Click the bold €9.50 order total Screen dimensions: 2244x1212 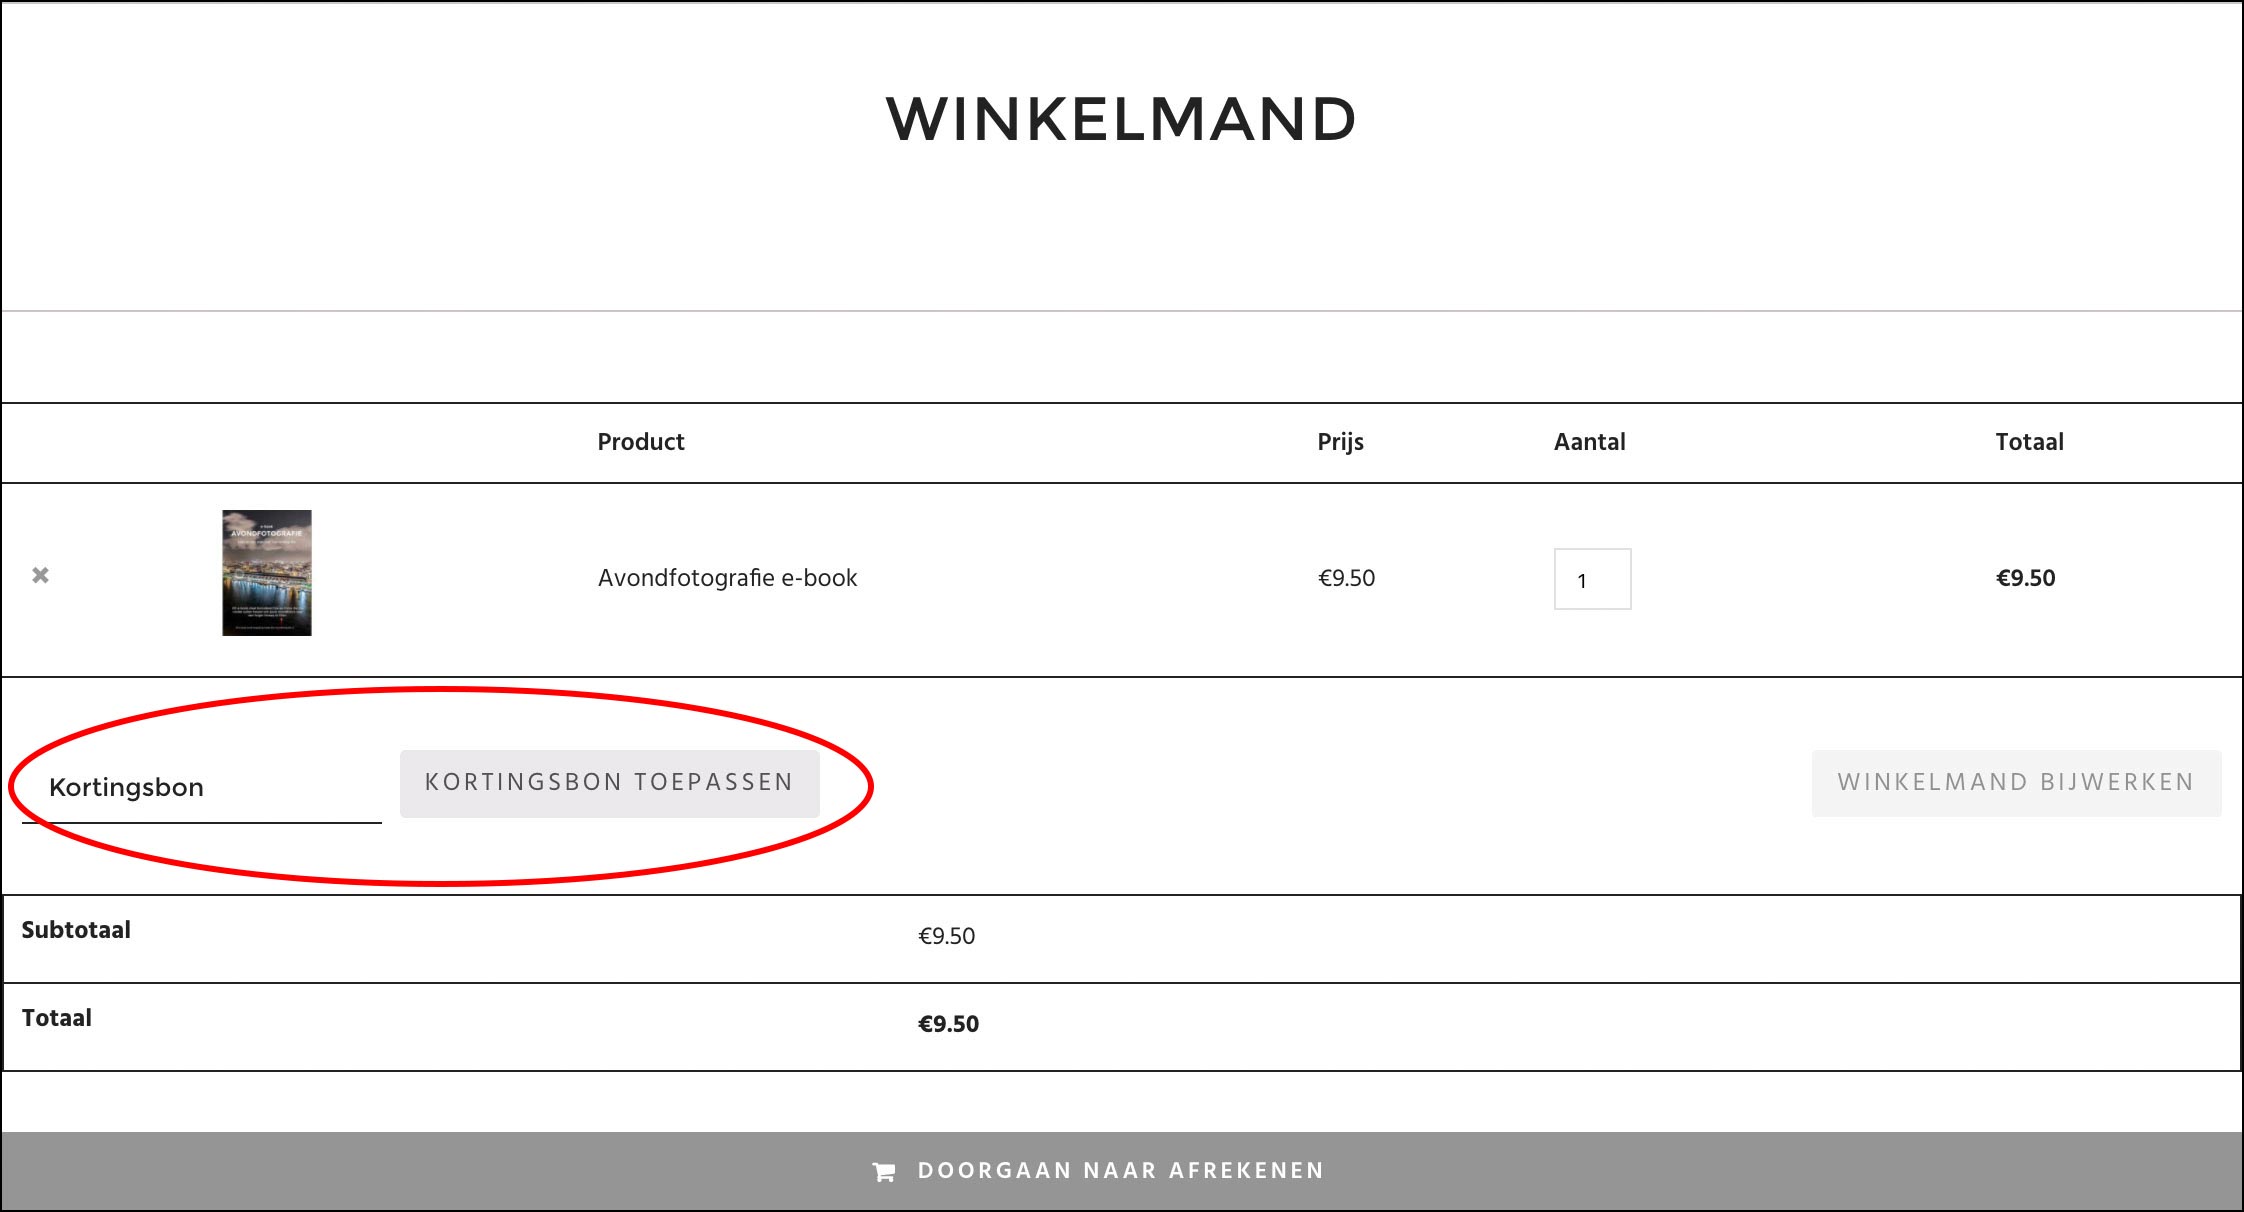point(948,1024)
